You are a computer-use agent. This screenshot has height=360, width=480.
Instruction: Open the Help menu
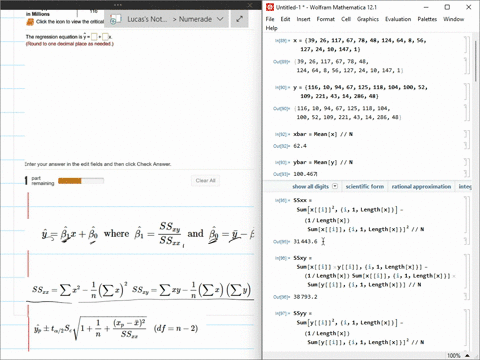tap(271, 28)
